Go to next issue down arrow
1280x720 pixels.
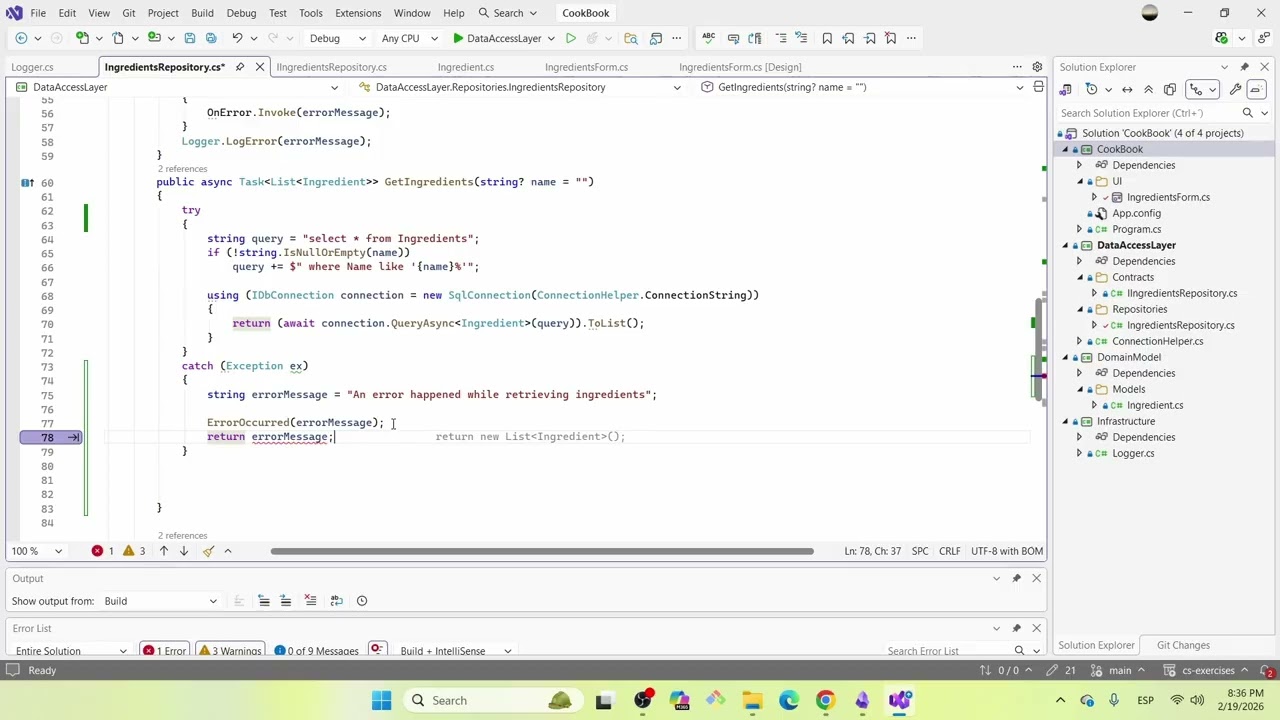184,551
